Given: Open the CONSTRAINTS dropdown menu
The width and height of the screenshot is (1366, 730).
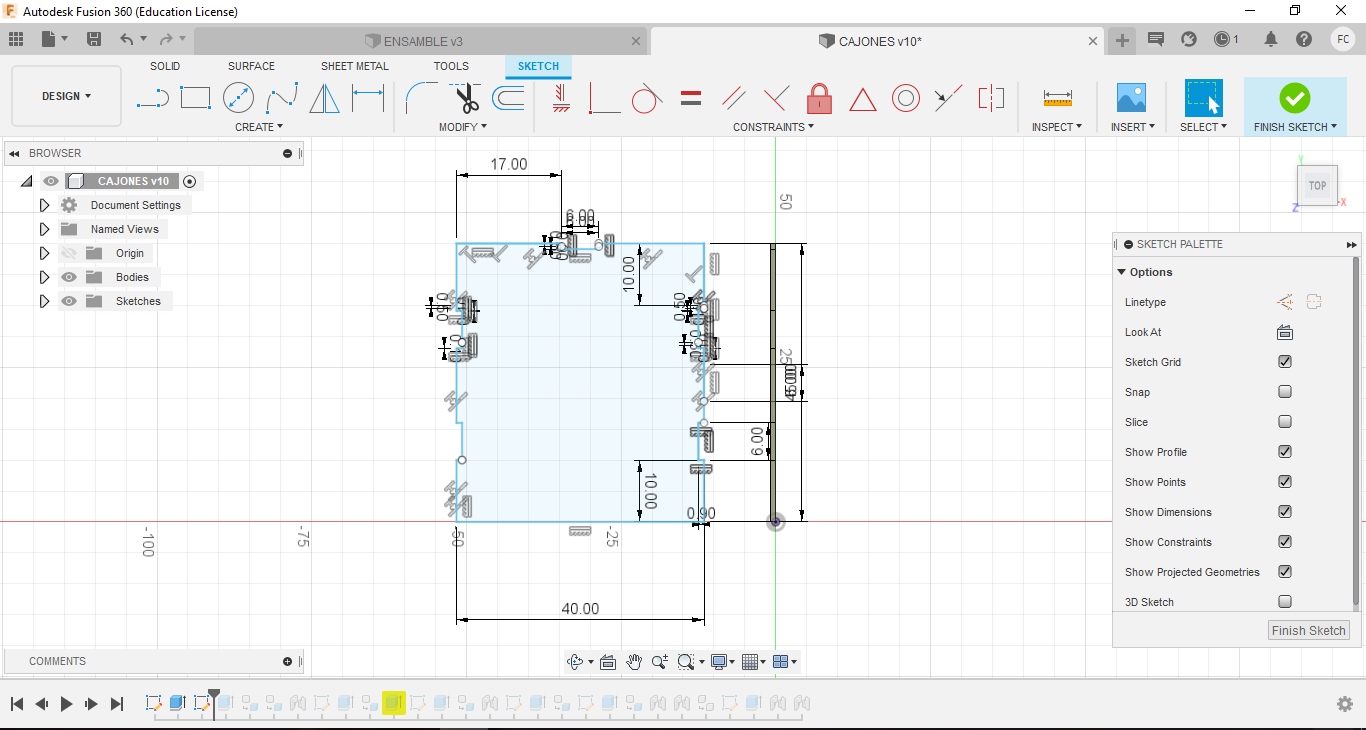Looking at the screenshot, I should coord(773,127).
